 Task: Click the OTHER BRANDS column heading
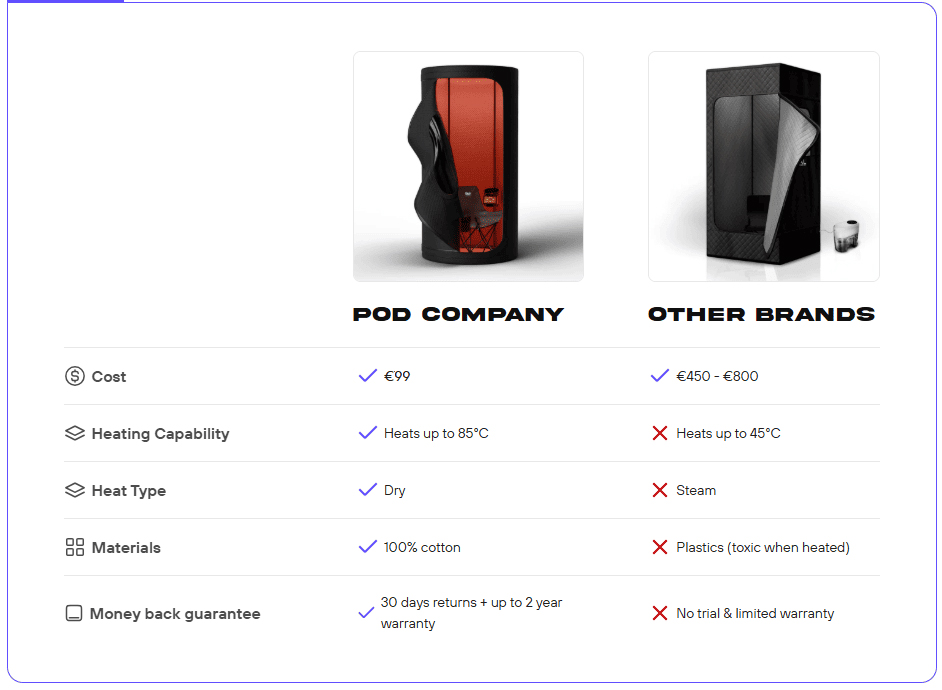coord(762,314)
